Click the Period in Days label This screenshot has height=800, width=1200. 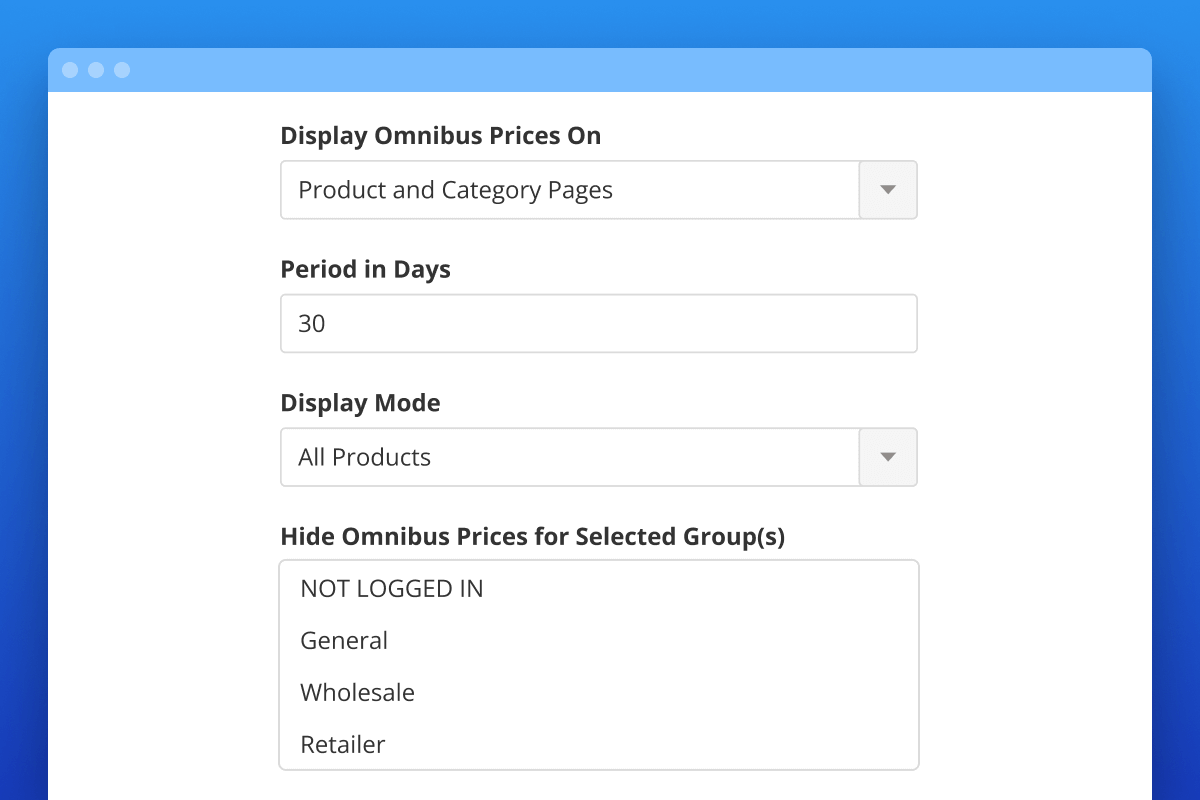pos(365,269)
